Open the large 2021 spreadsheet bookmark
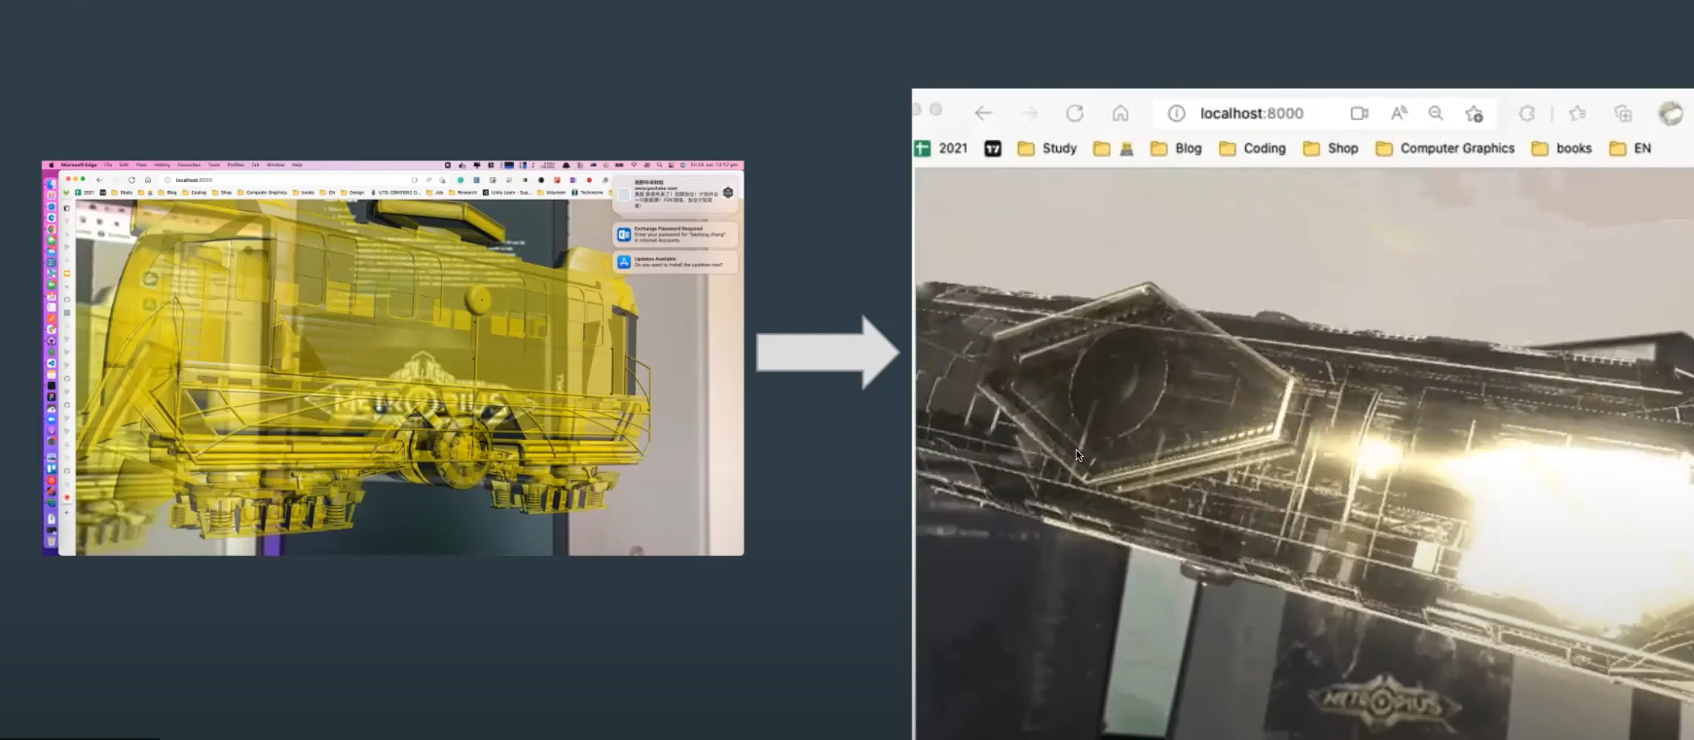This screenshot has width=1694, height=740. point(941,148)
